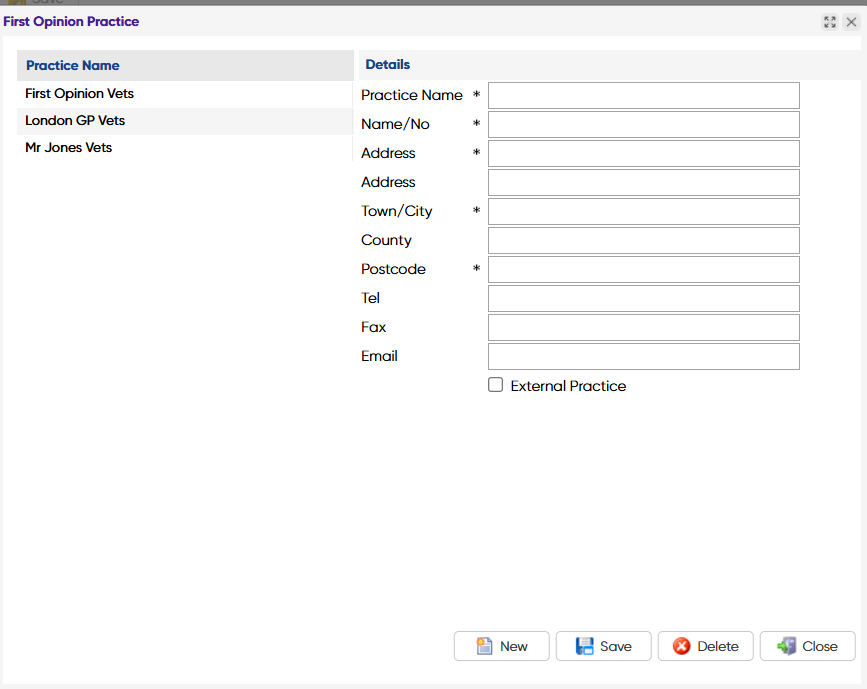This screenshot has height=689, width=867.
Task: Maximize the First Opinion Practice dialog
Action: [x=830, y=22]
